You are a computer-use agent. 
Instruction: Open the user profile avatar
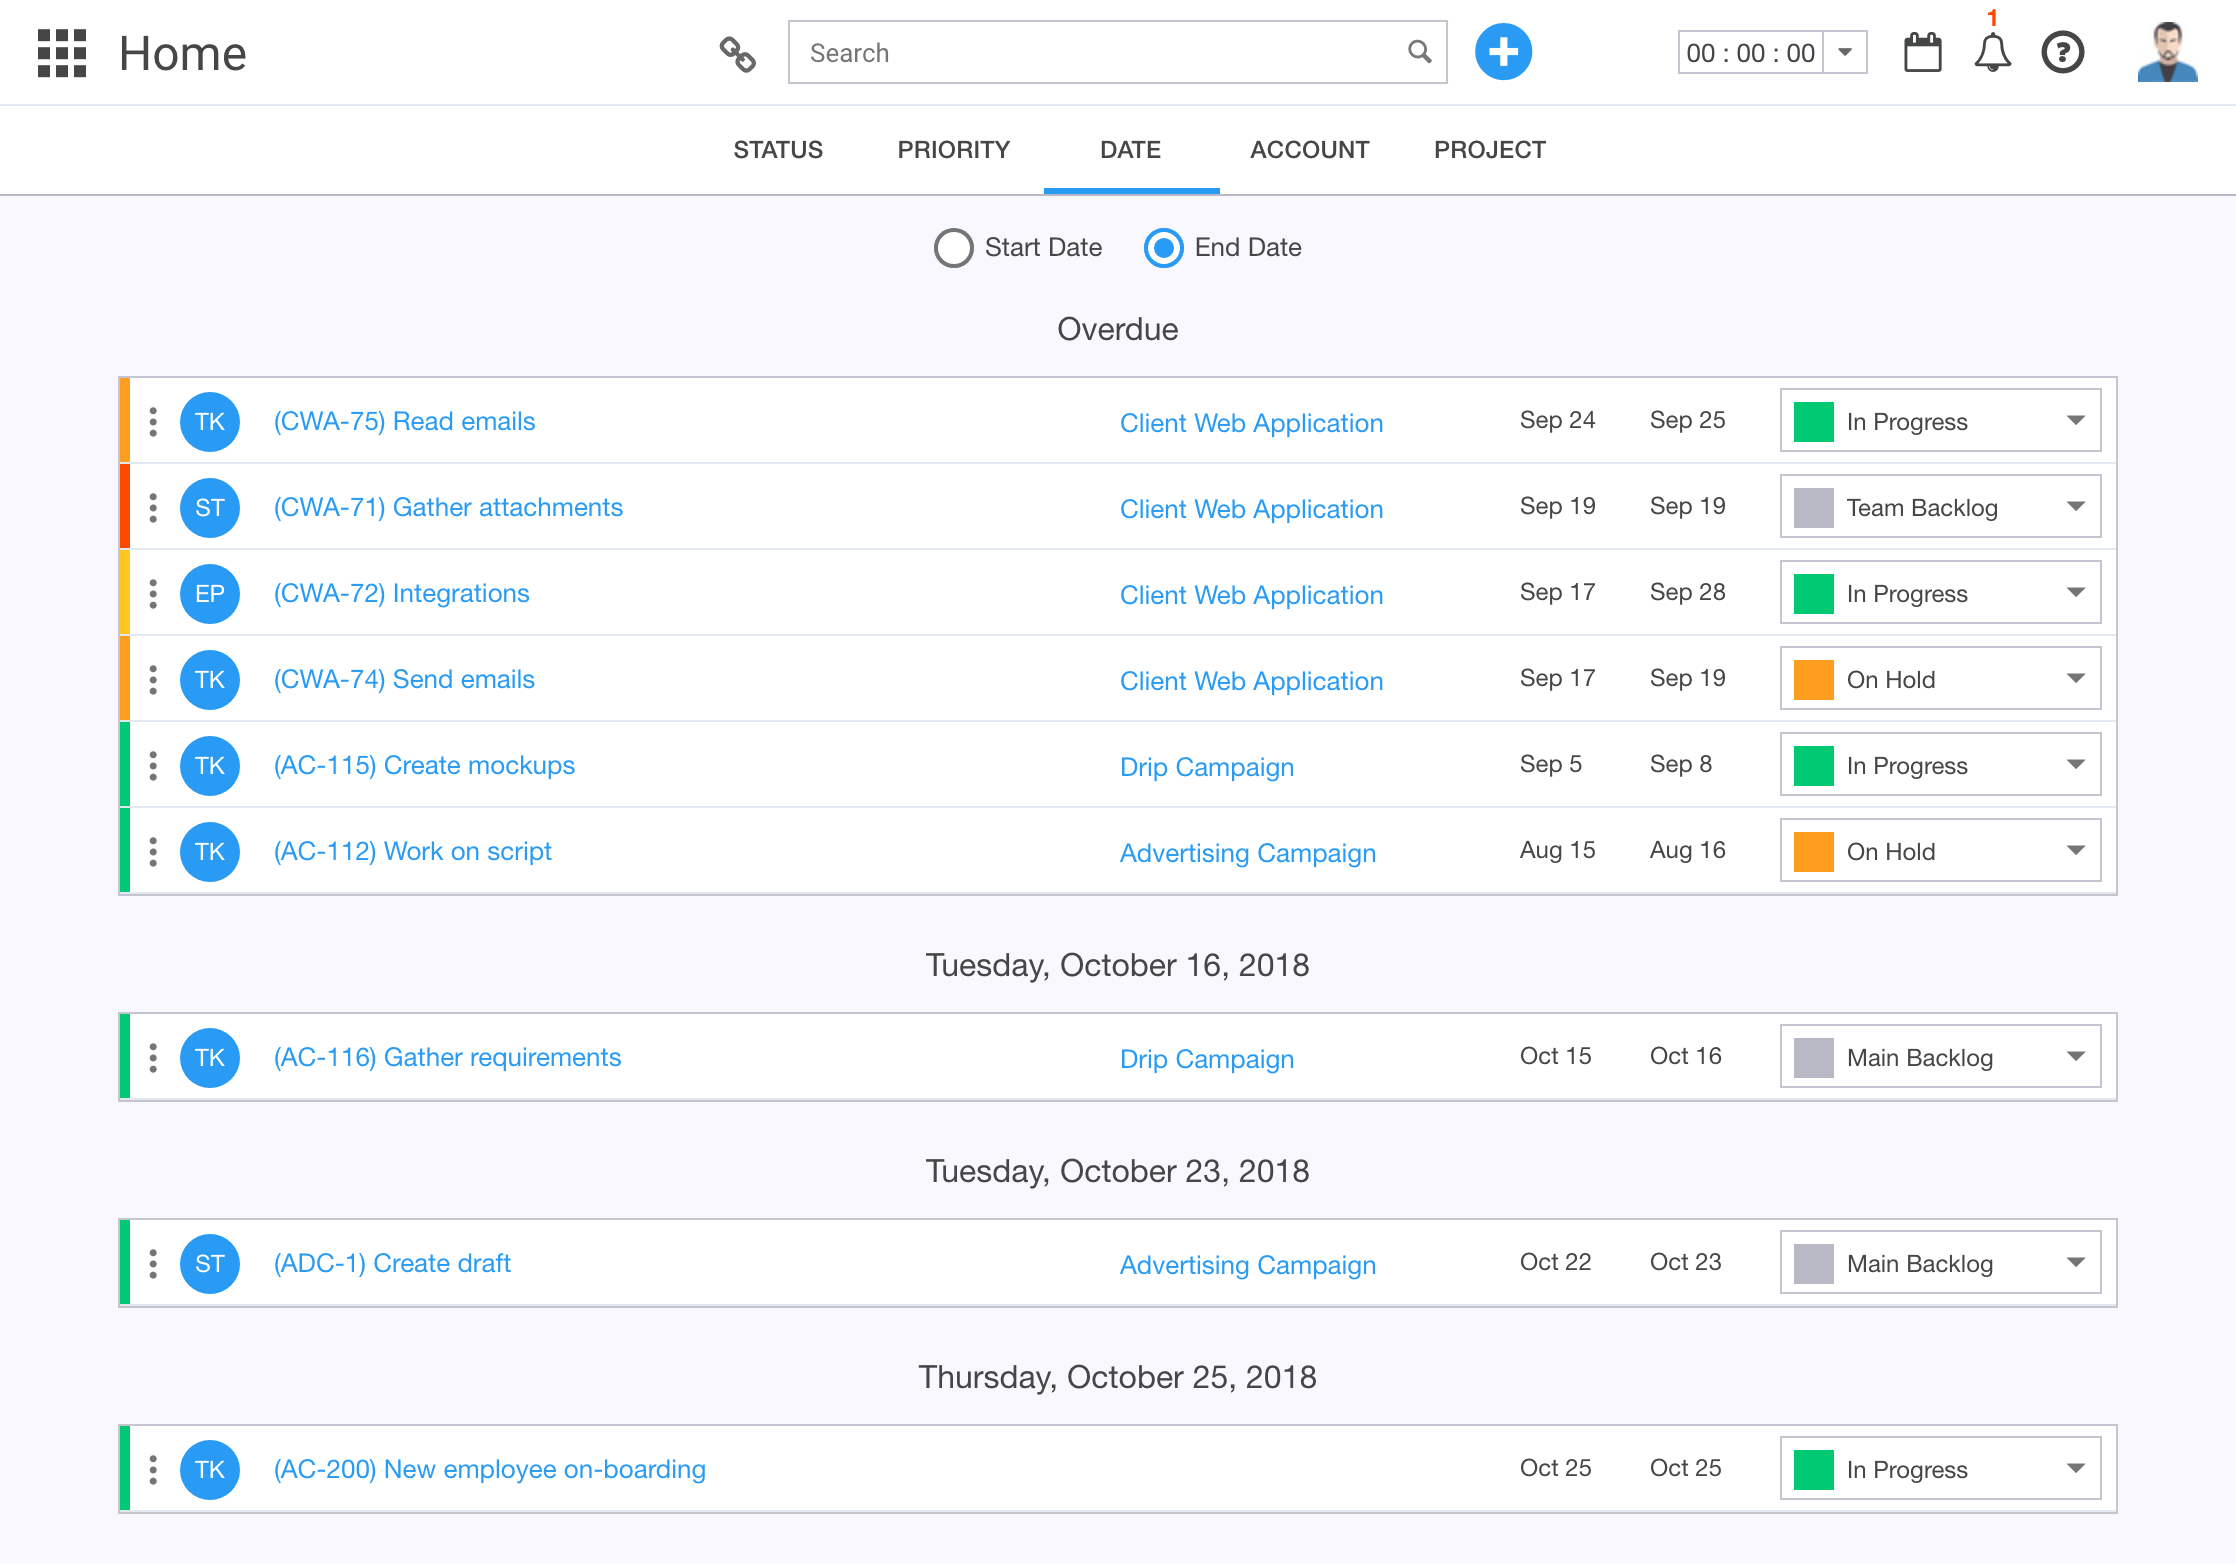pyautogui.click(x=2166, y=53)
